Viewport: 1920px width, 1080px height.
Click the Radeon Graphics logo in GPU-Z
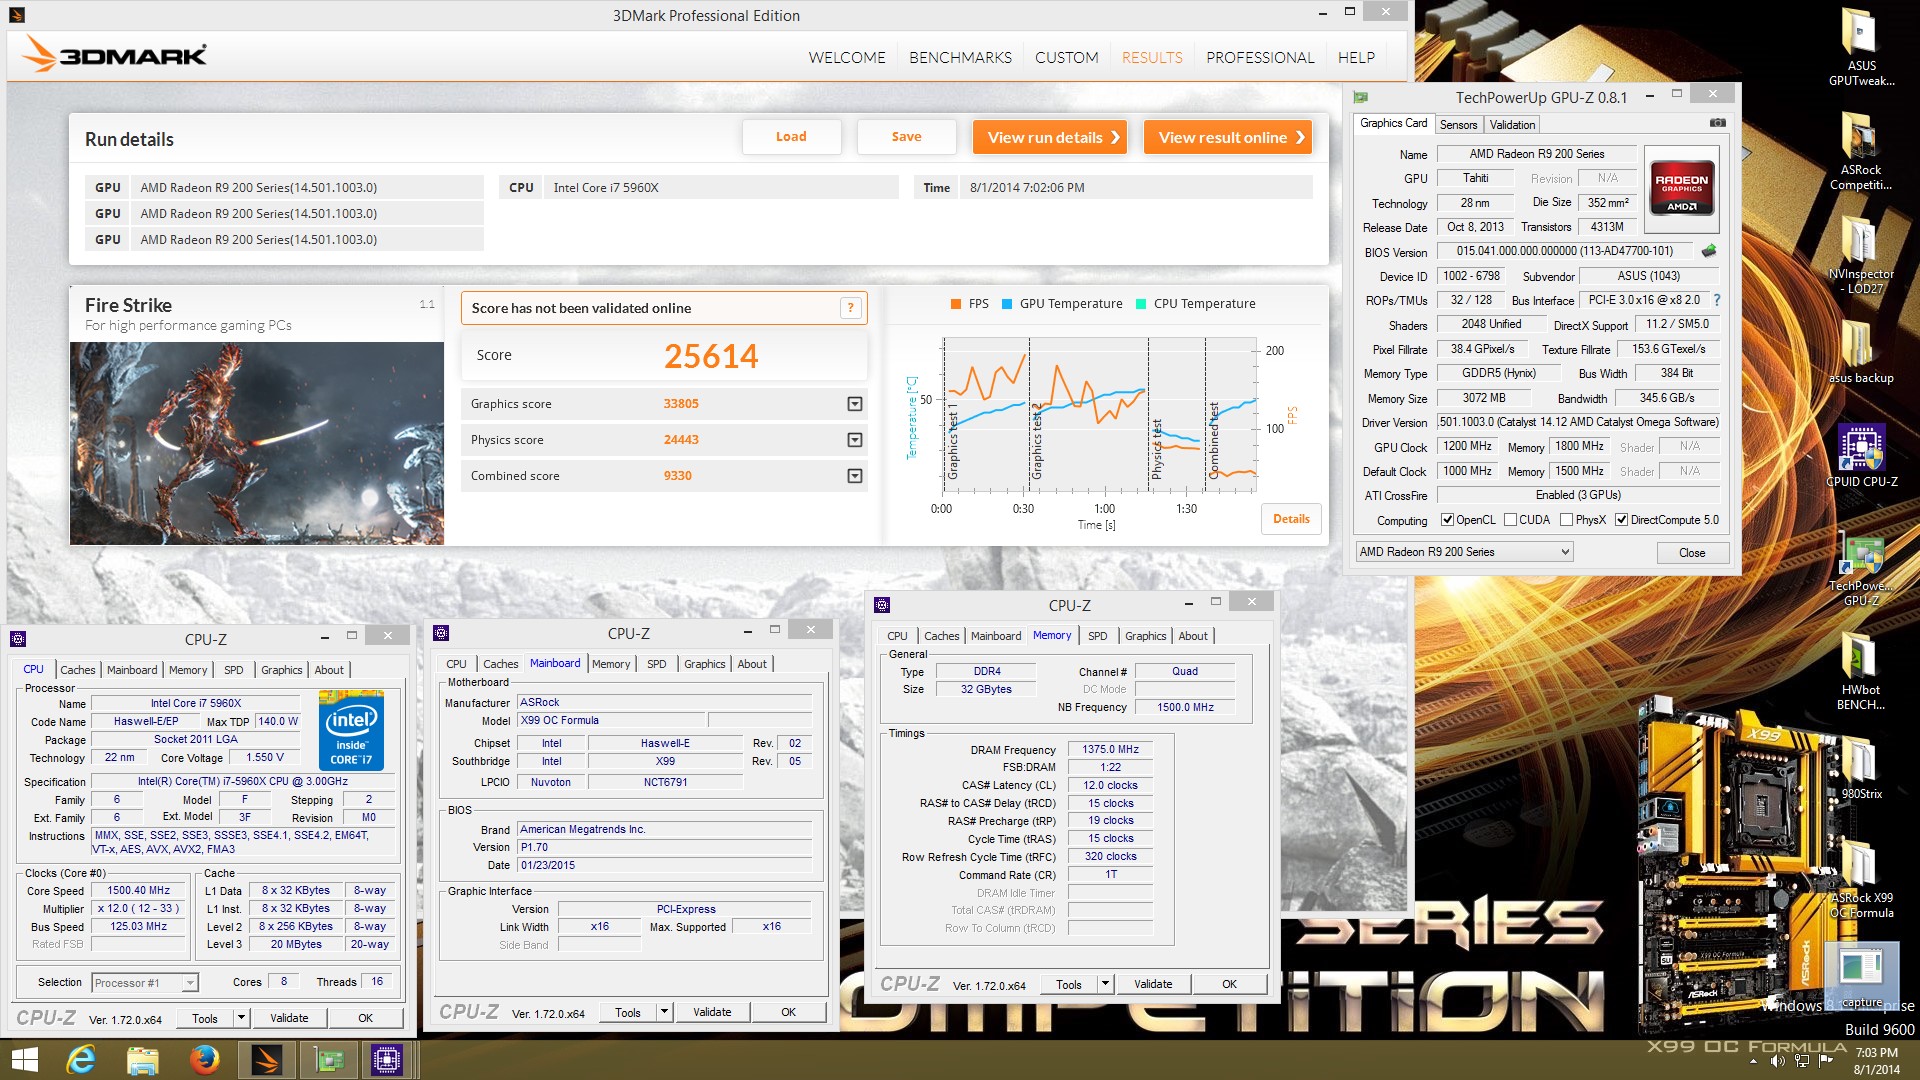coord(1681,187)
